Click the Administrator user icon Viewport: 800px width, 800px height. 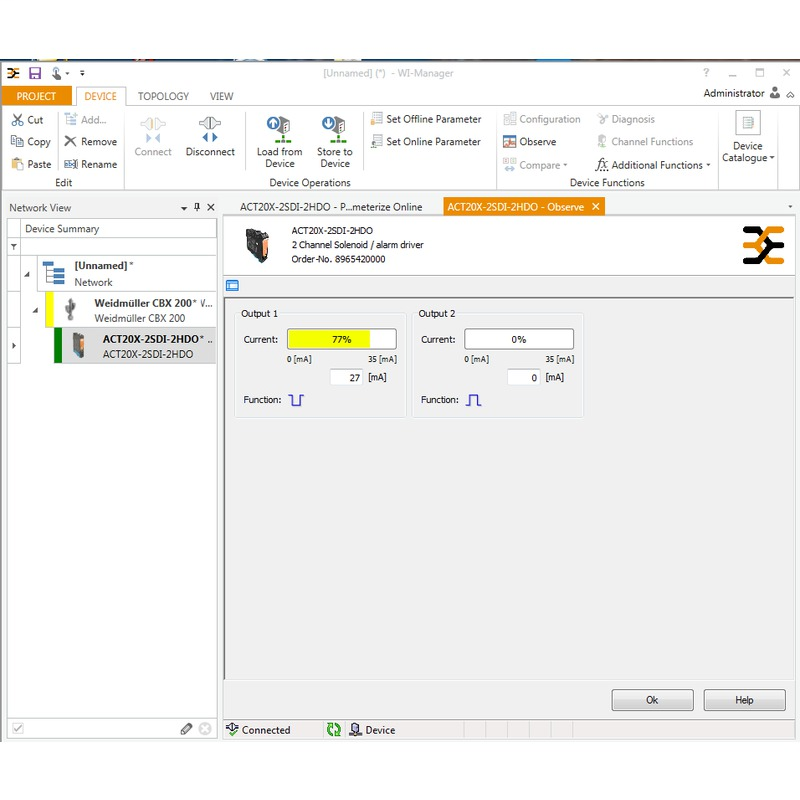click(x=775, y=93)
